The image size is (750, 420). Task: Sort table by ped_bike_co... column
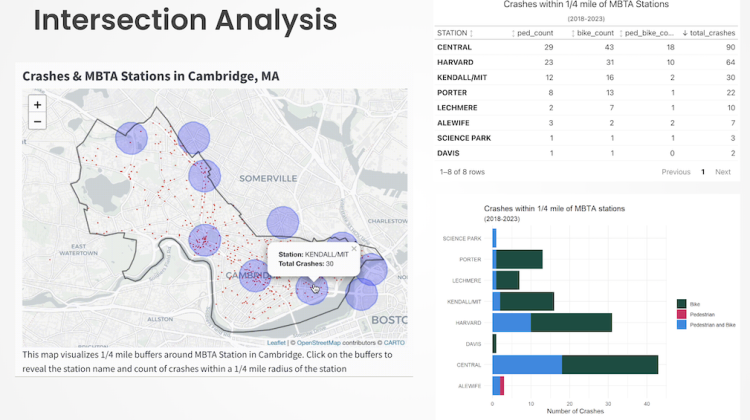(647, 33)
